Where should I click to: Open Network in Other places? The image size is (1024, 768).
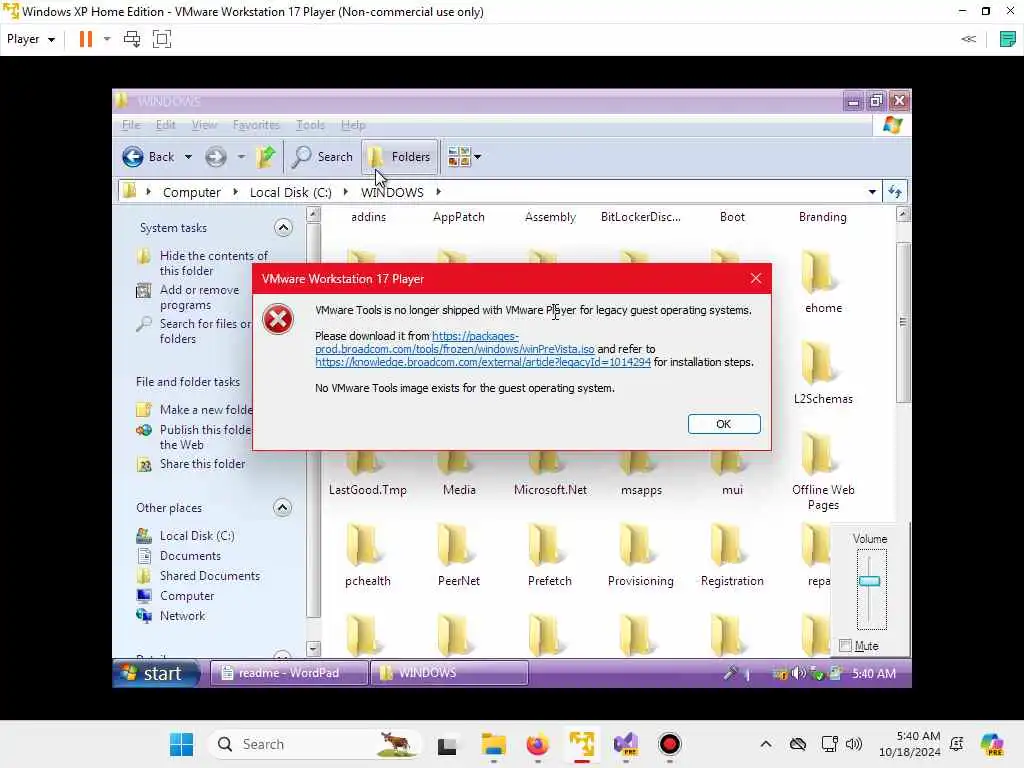coord(182,616)
